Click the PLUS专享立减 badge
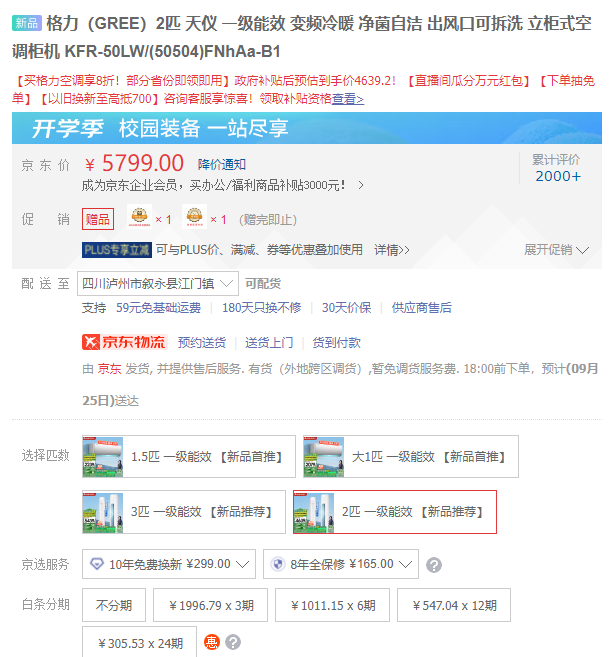This screenshot has width=611, height=657. coord(117,250)
